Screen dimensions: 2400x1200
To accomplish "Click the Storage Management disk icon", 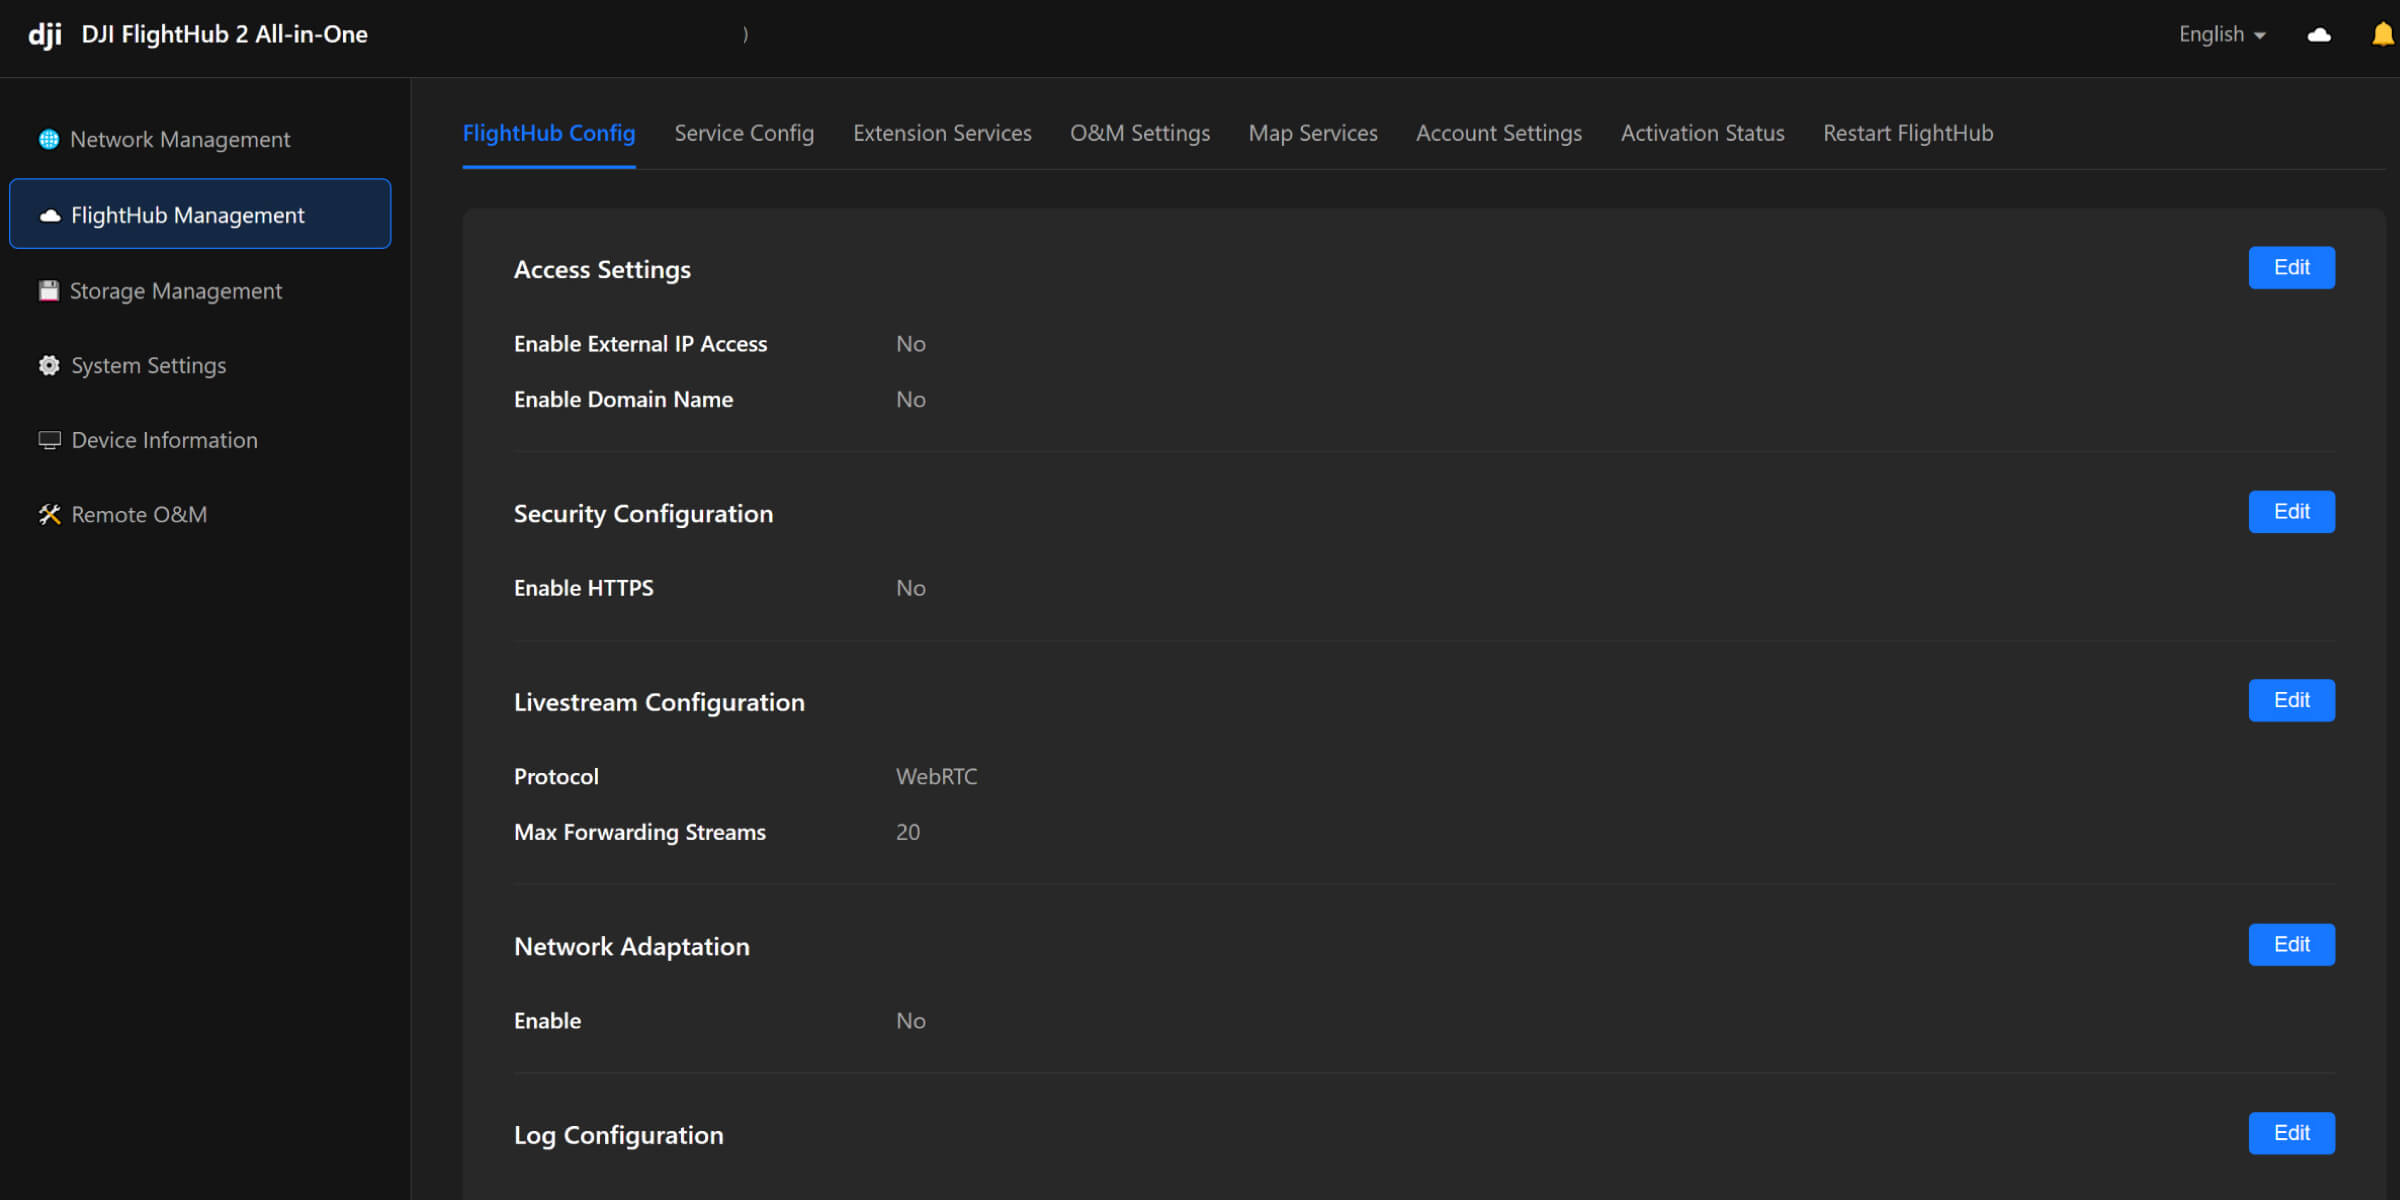I will [49, 291].
